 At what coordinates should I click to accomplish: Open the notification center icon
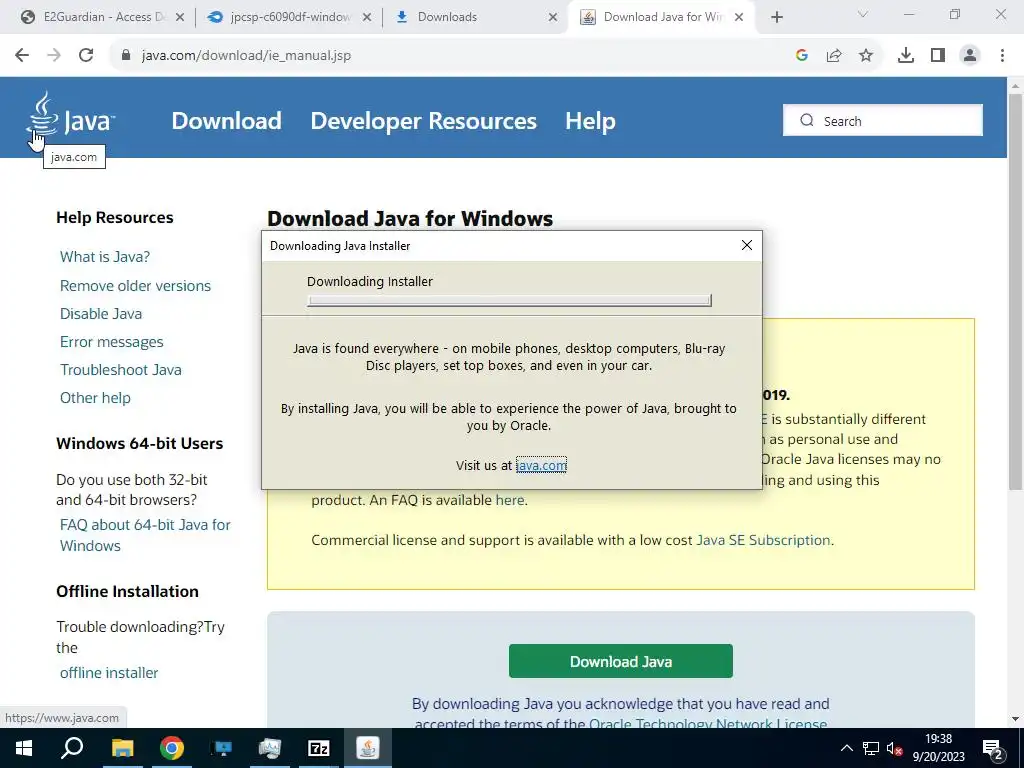pos(992,750)
